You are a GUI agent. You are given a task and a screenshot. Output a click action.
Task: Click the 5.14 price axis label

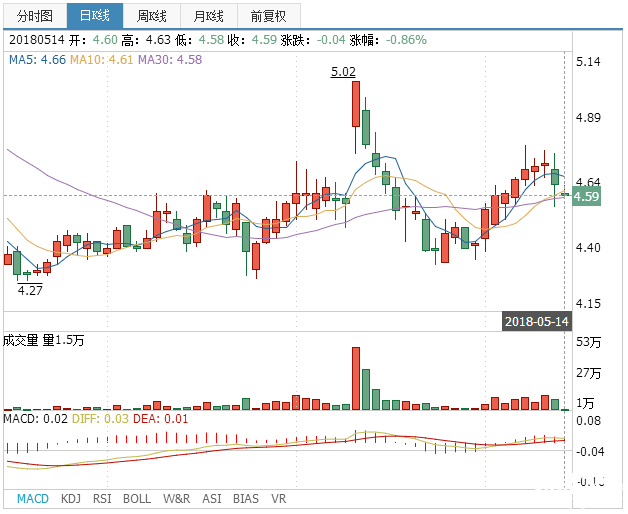pos(588,62)
